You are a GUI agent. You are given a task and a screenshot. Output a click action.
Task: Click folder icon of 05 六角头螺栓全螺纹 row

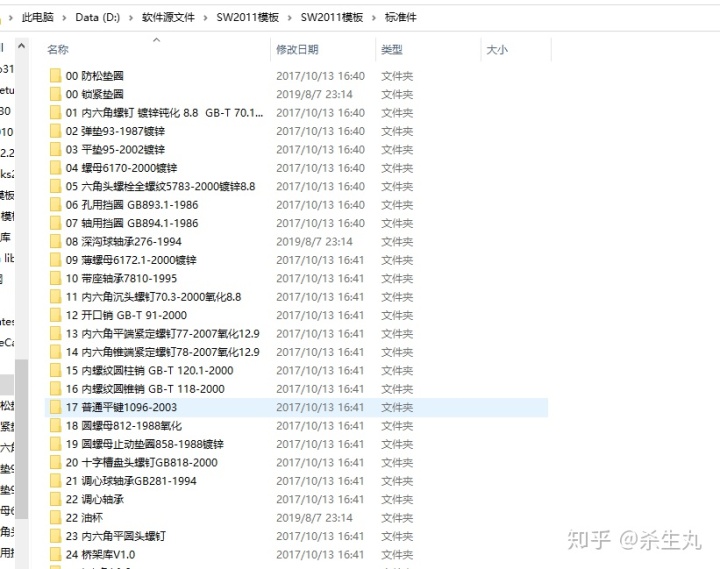click(x=55, y=186)
